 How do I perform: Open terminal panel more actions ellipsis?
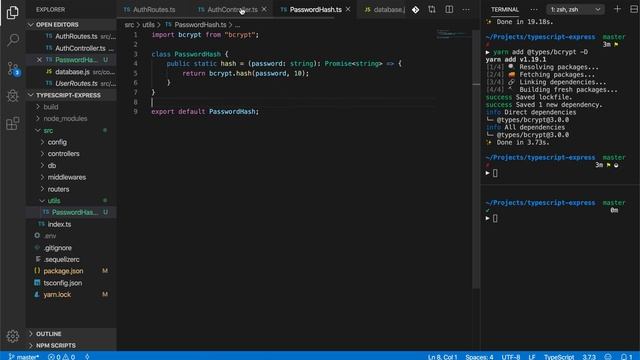(534, 9)
